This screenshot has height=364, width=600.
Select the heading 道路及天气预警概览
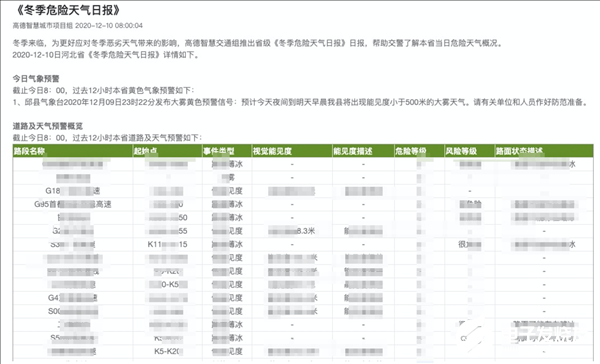click(48, 126)
